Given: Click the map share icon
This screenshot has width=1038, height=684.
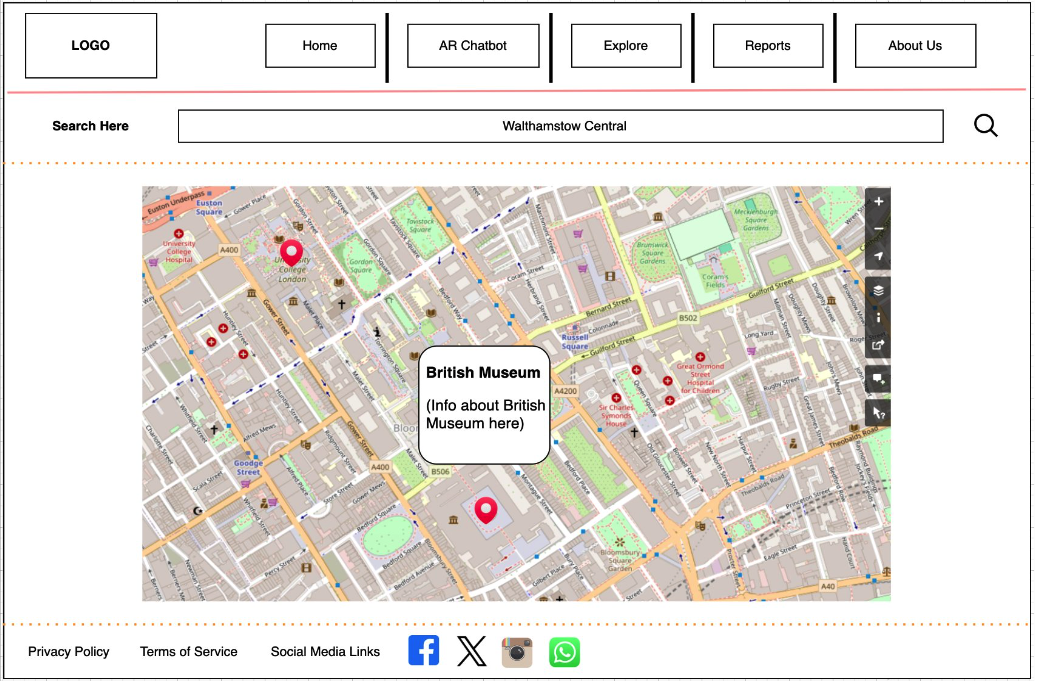Looking at the screenshot, I should click(878, 345).
